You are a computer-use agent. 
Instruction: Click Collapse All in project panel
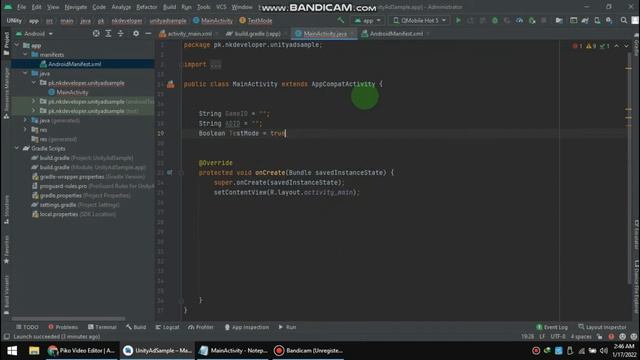click(x=121, y=34)
